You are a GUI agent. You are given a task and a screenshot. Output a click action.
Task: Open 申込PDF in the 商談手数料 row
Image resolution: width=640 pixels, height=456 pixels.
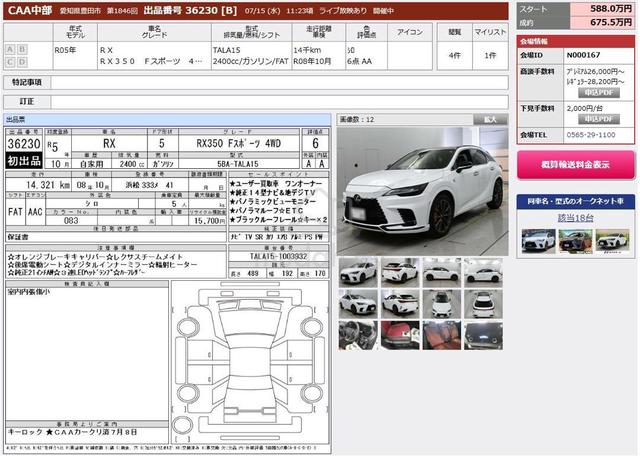coord(599,93)
